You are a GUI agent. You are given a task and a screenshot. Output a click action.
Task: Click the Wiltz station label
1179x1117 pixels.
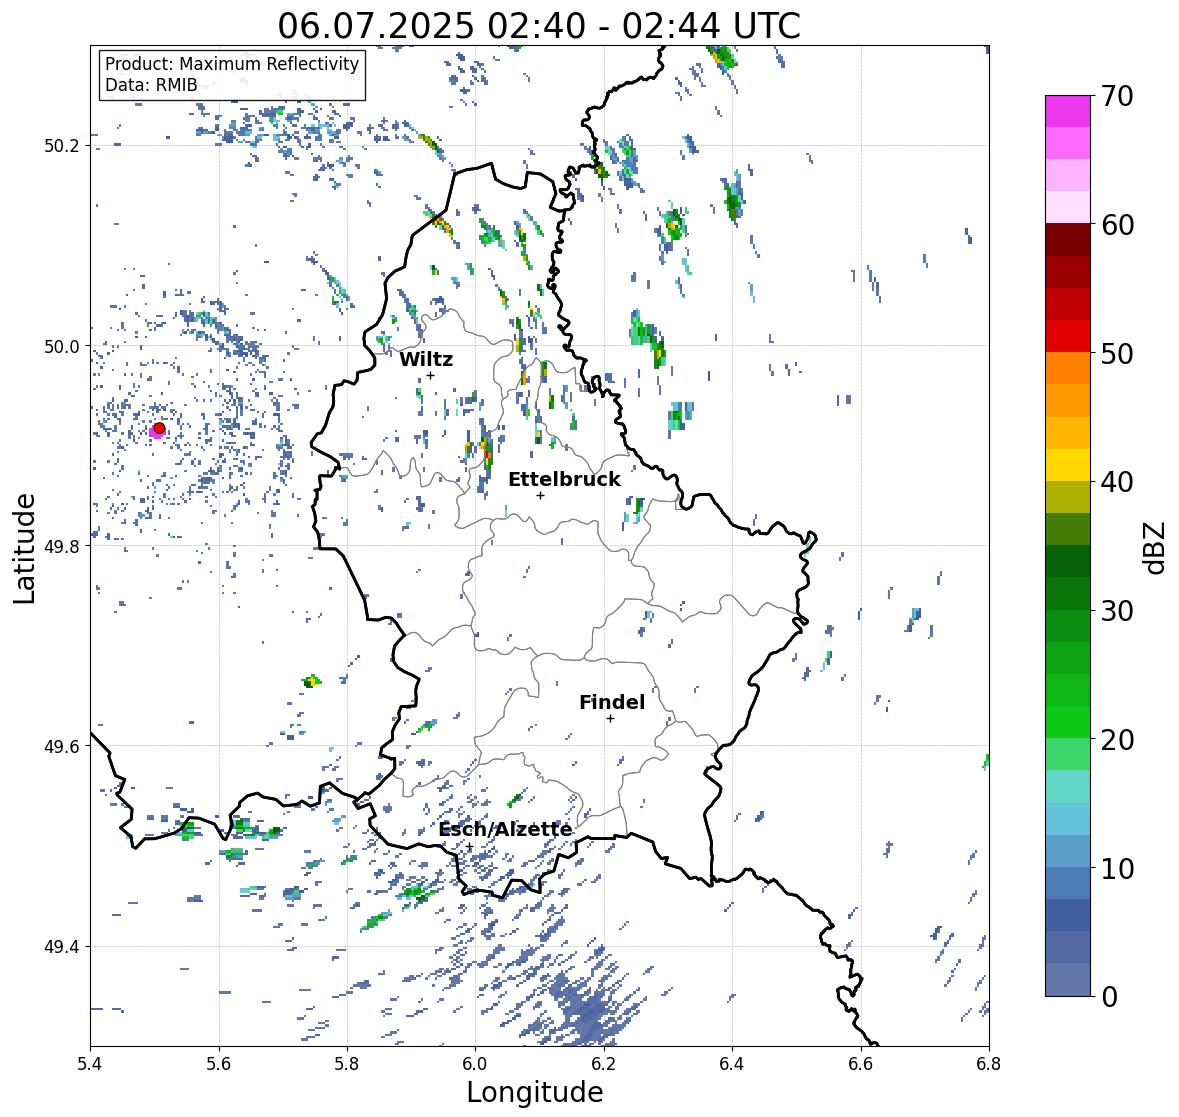click(x=426, y=359)
